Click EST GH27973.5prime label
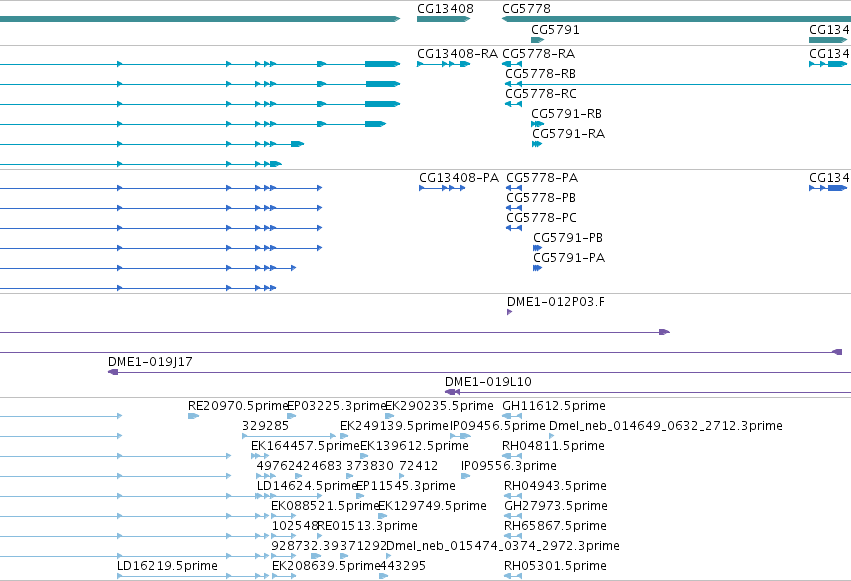This screenshot has height=581, width=851. (556, 506)
